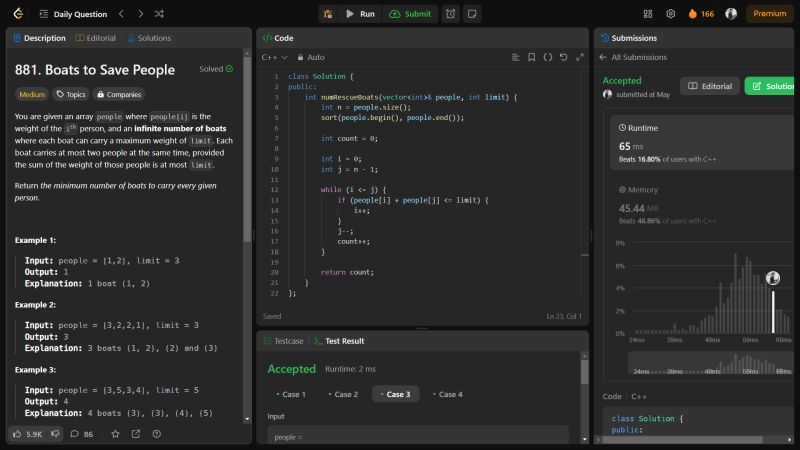Screen dimensions: 800x450
Task: Expand code editor to fullscreen
Action: pyautogui.click(x=580, y=57)
